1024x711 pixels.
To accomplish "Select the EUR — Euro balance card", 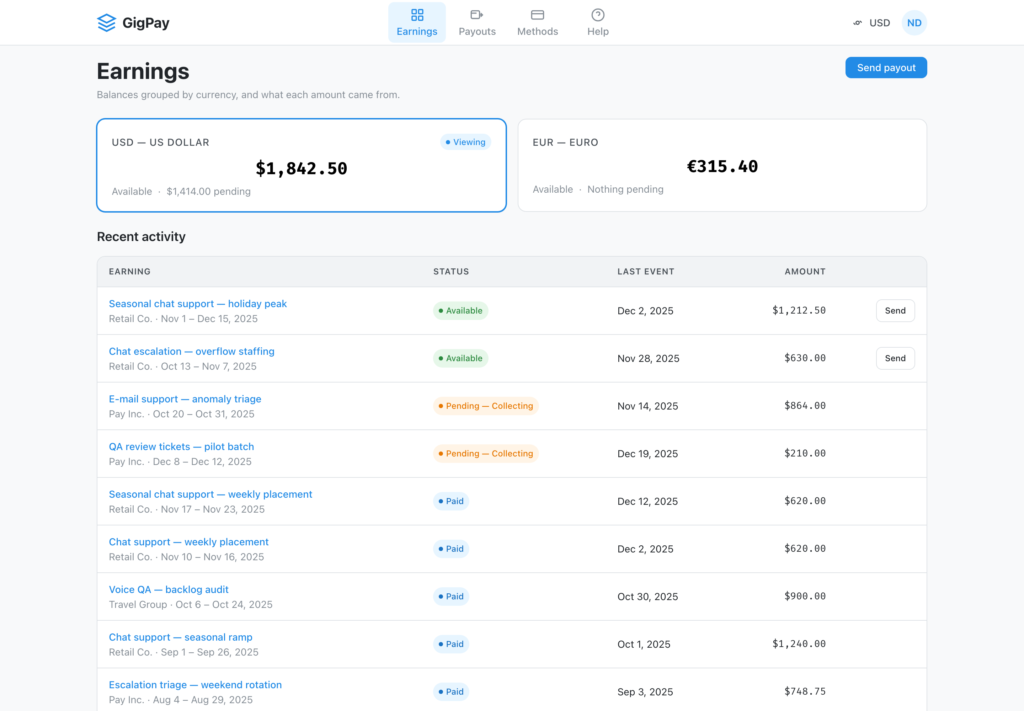I will pyautogui.click(x=722, y=165).
